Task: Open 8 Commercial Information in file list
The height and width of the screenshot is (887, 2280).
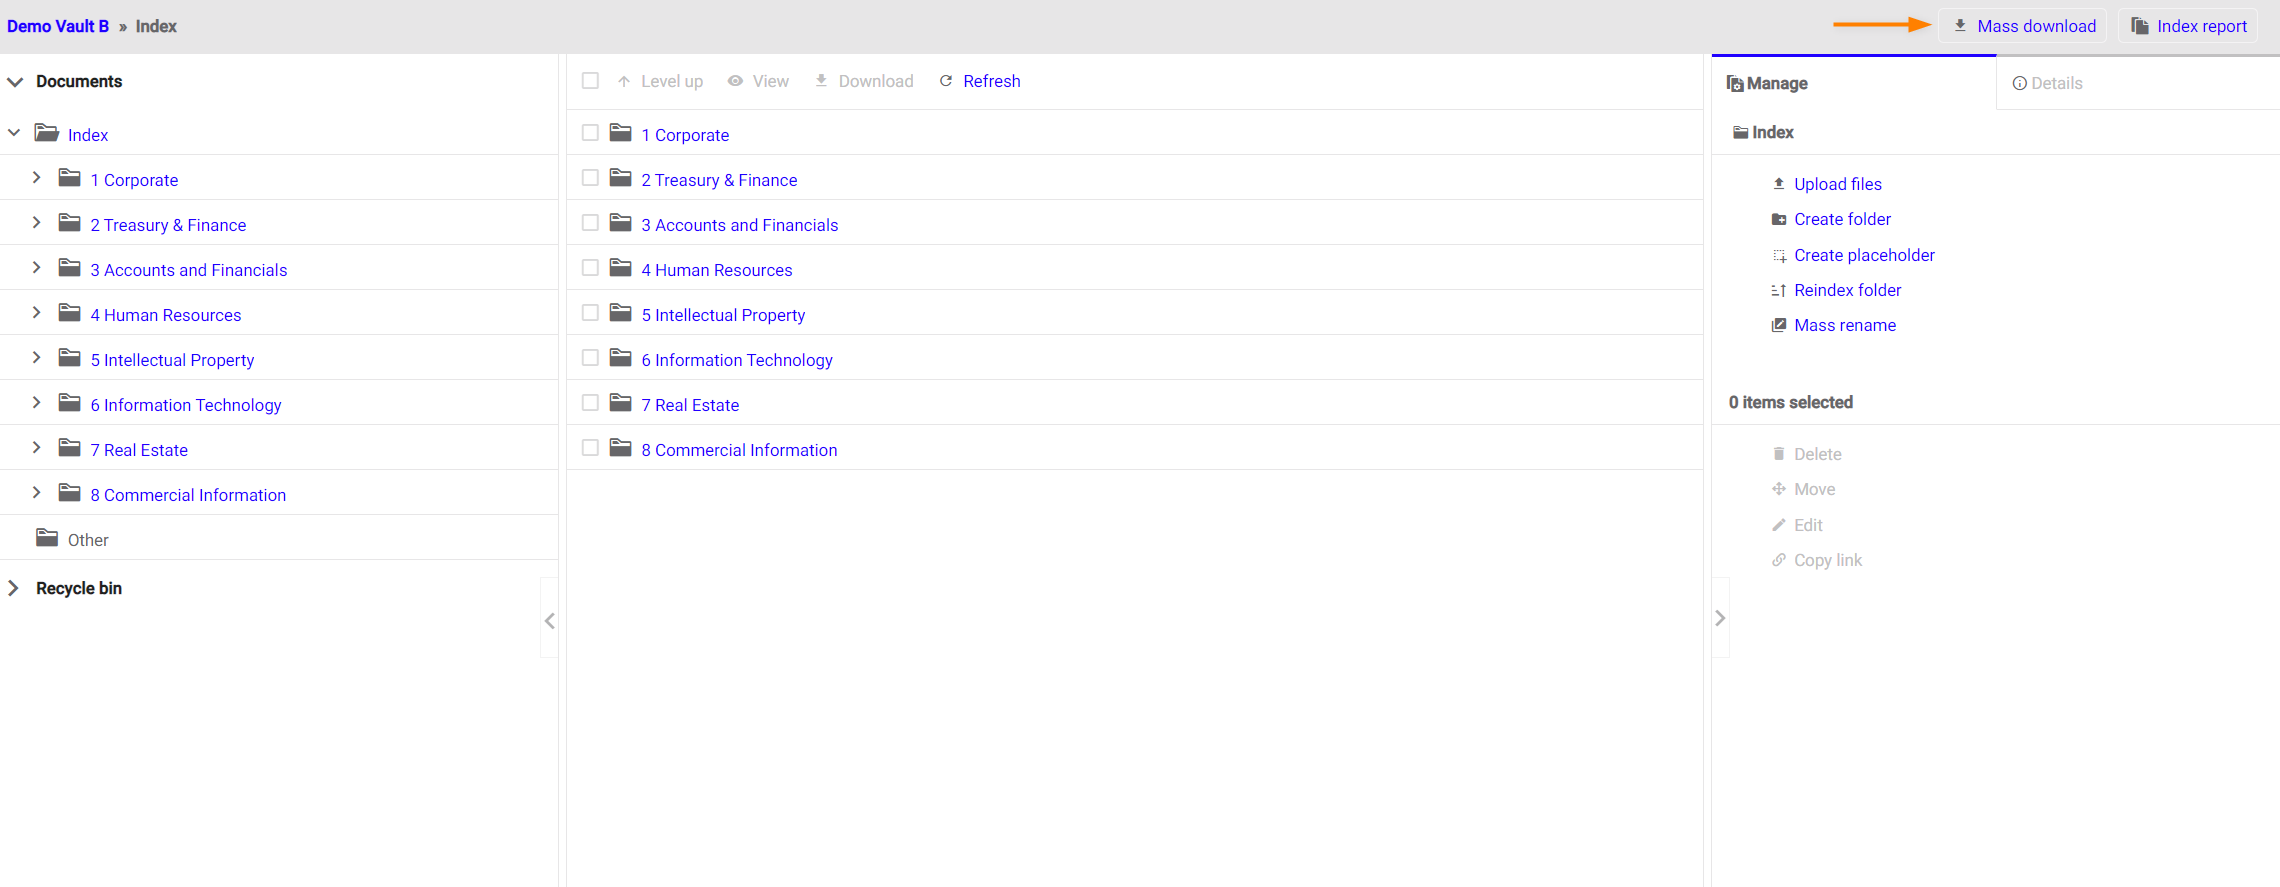Action: point(739,450)
